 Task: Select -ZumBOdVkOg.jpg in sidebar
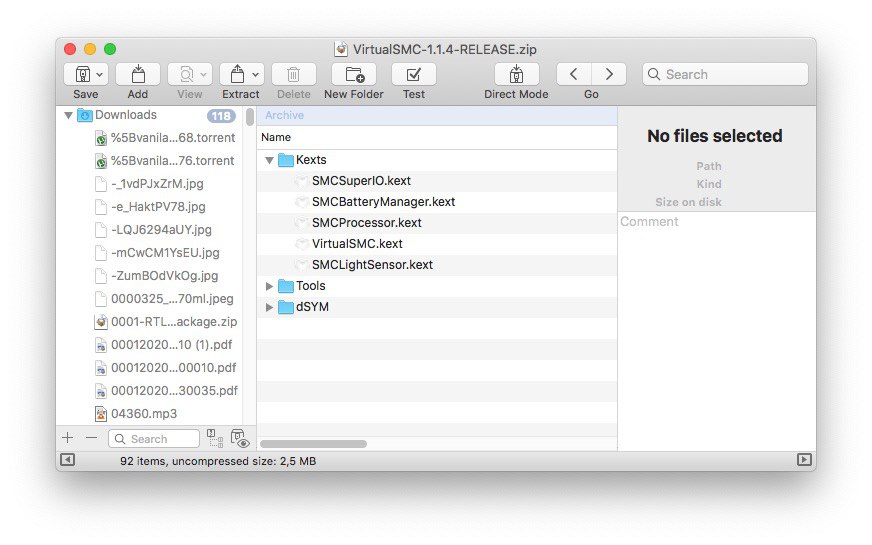click(157, 276)
